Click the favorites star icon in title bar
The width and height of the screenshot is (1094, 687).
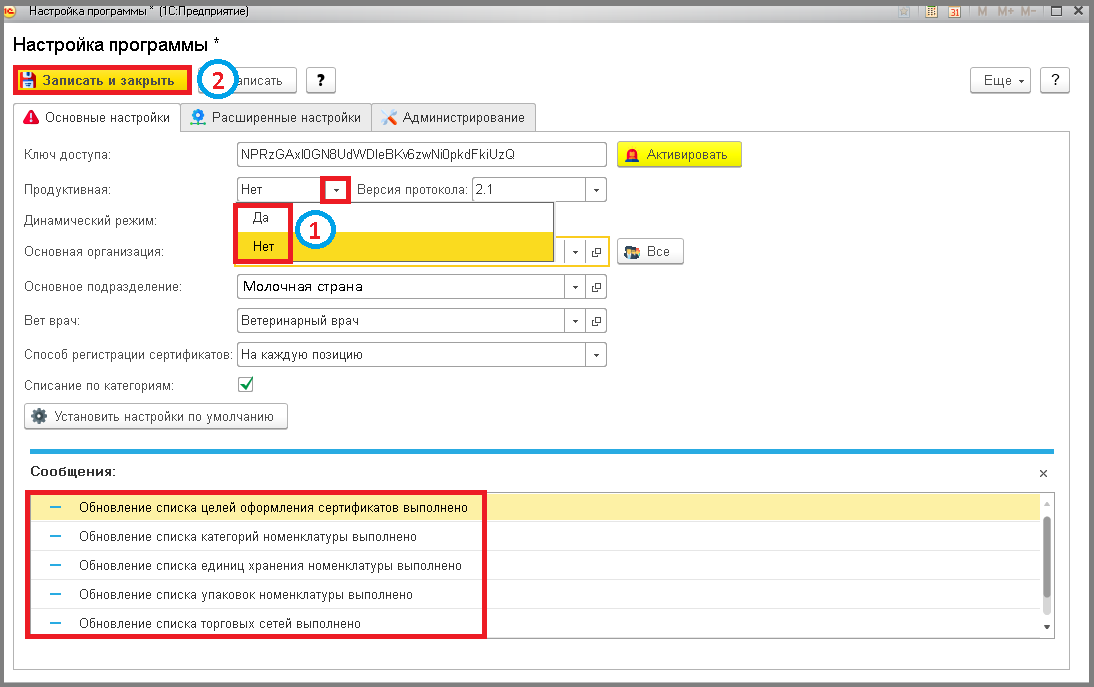pos(904,11)
